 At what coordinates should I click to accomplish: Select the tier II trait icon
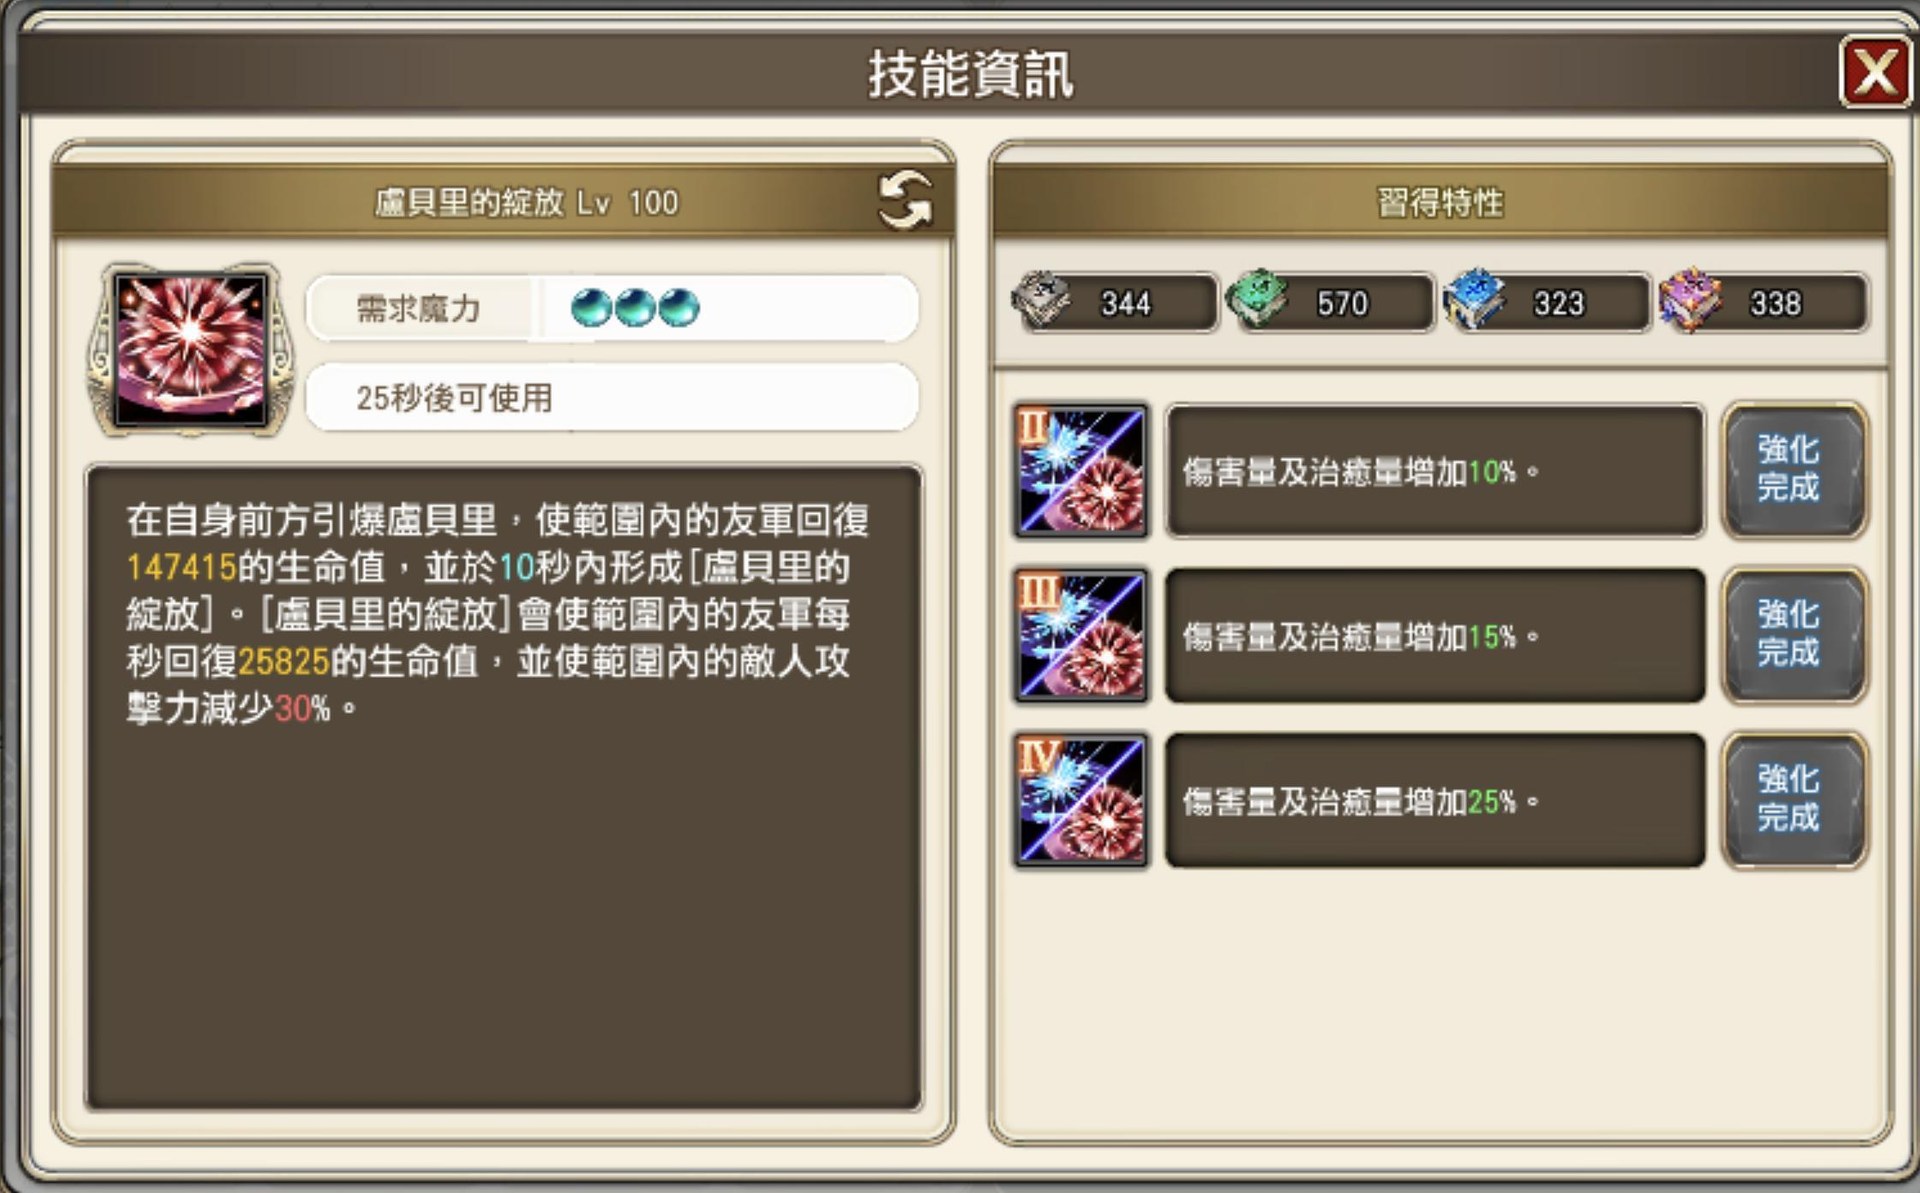click(1081, 470)
